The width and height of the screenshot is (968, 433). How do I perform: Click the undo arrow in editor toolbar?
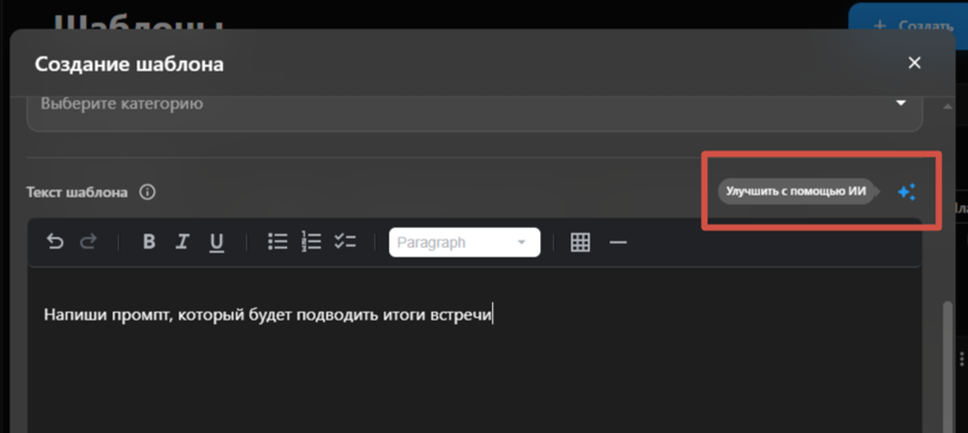click(55, 242)
